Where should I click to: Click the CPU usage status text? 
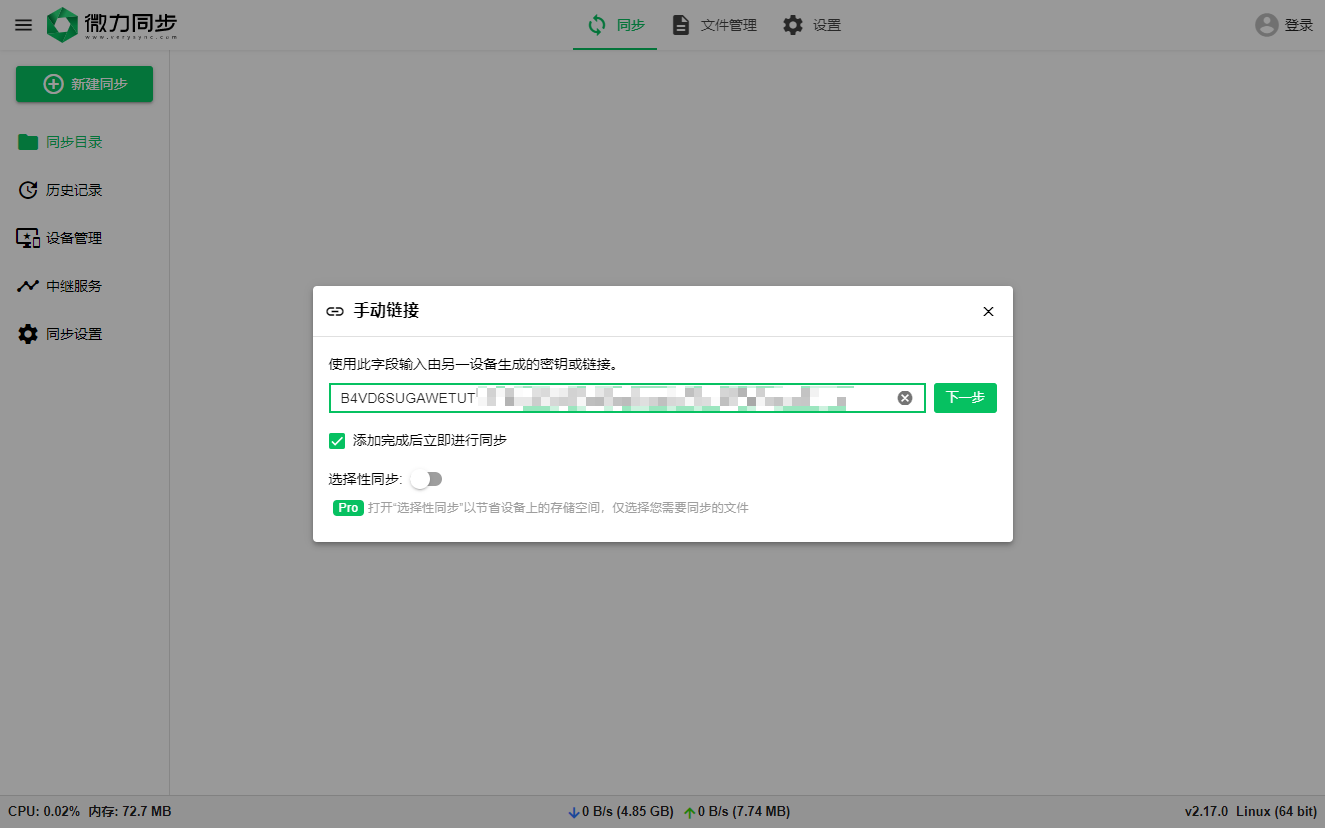point(44,812)
